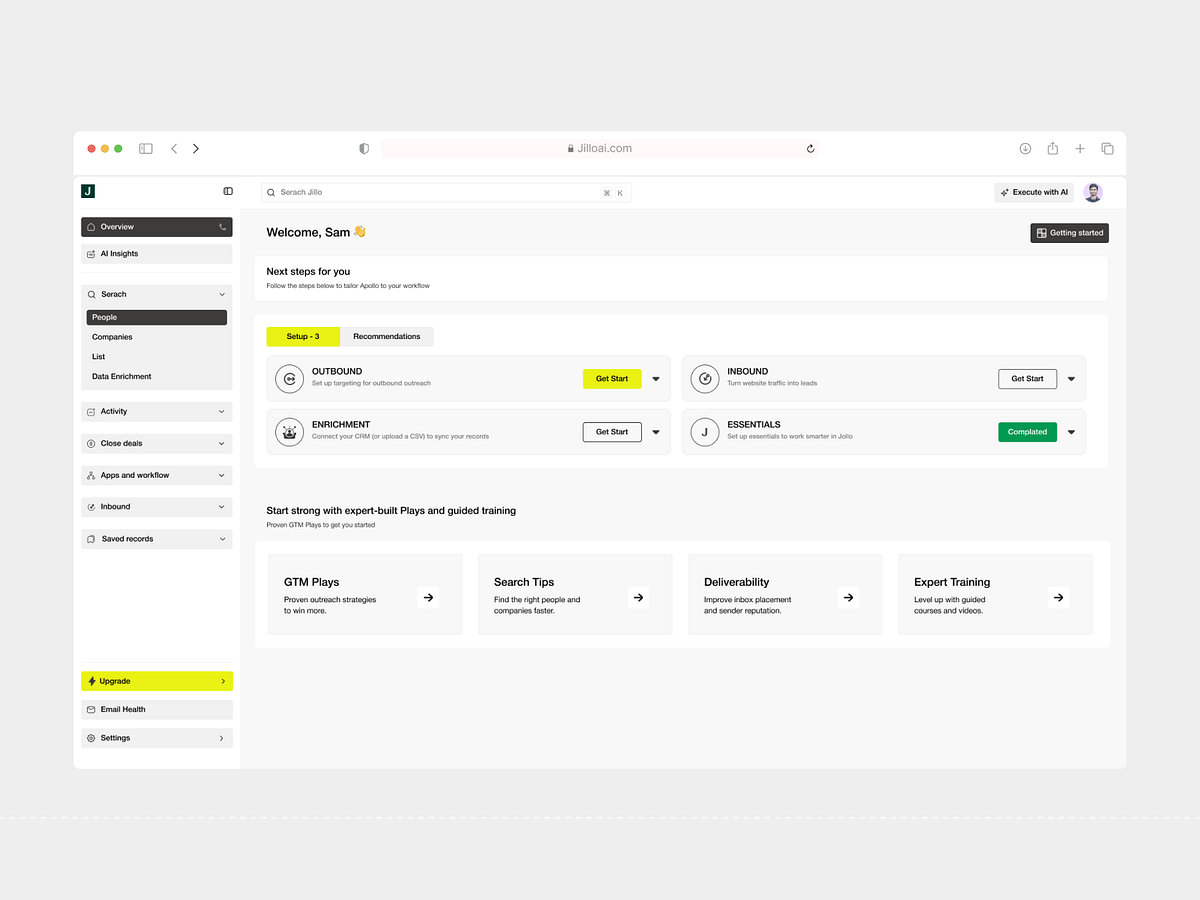Open a new browser tab
This screenshot has width=1200, height=900.
(1080, 148)
